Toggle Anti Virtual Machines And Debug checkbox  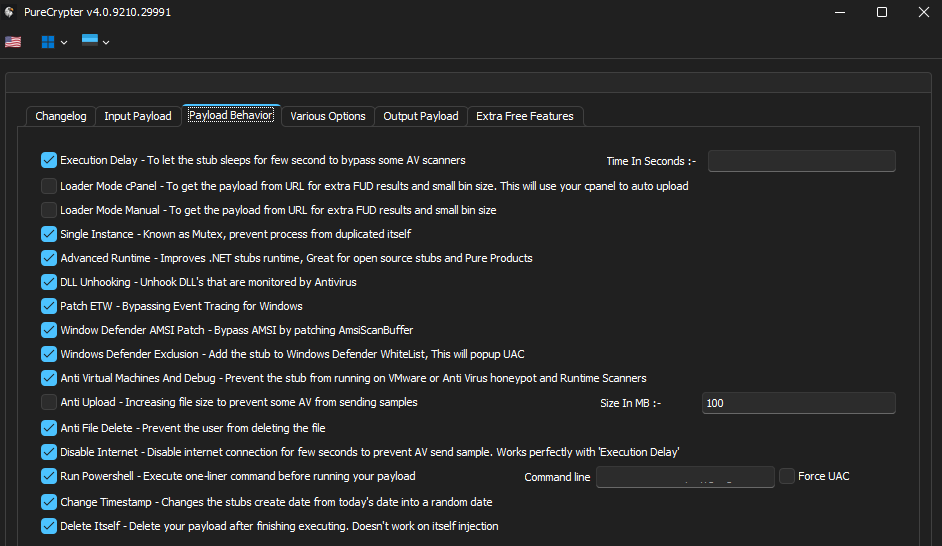(49, 378)
